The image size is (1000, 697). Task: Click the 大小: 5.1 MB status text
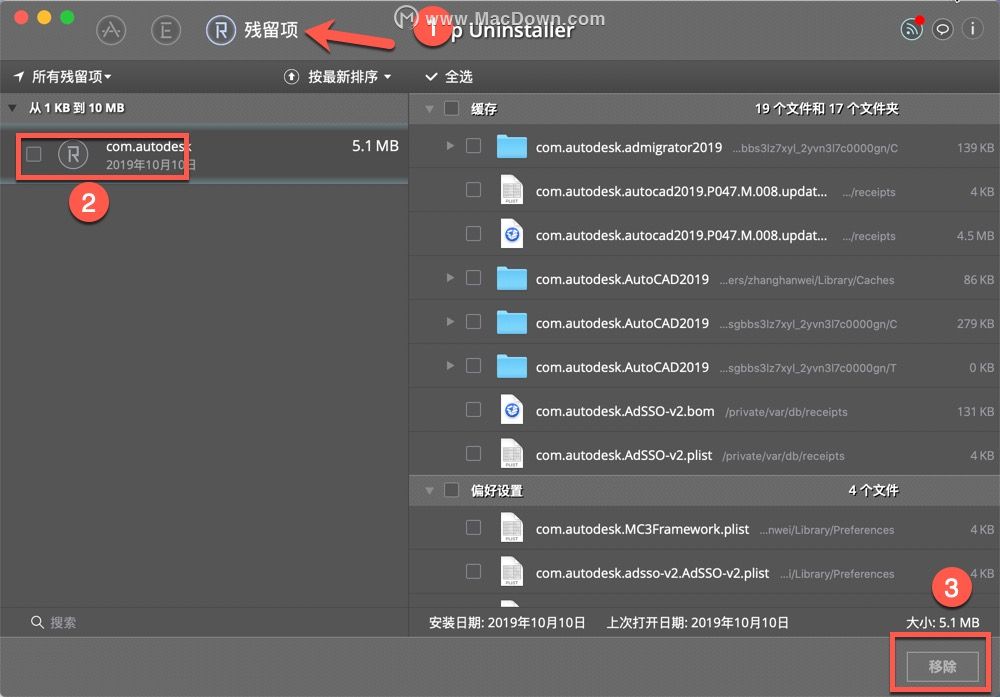[x=943, y=622]
